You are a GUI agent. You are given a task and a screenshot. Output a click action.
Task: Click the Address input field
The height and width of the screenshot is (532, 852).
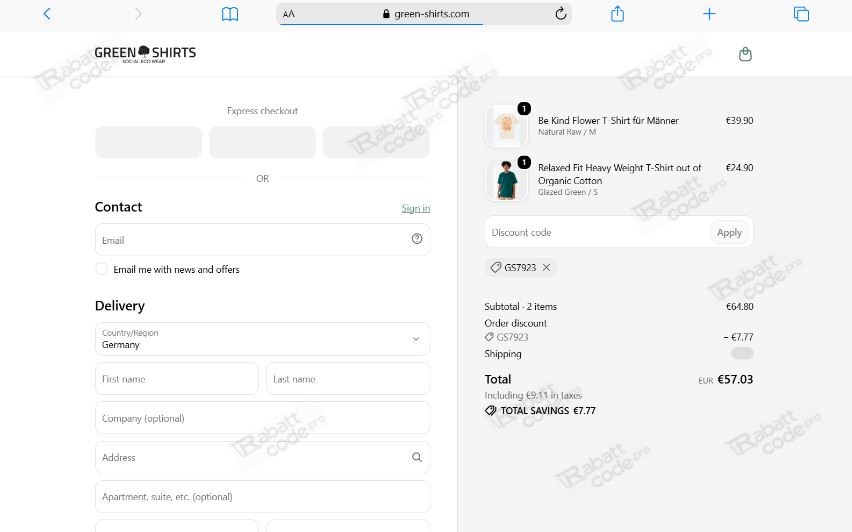pyautogui.click(x=262, y=457)
